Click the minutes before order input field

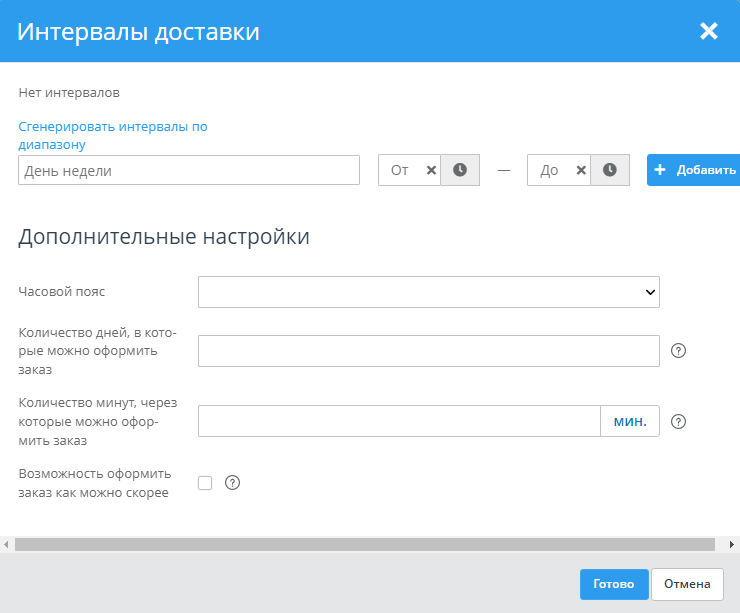(398, 421)
